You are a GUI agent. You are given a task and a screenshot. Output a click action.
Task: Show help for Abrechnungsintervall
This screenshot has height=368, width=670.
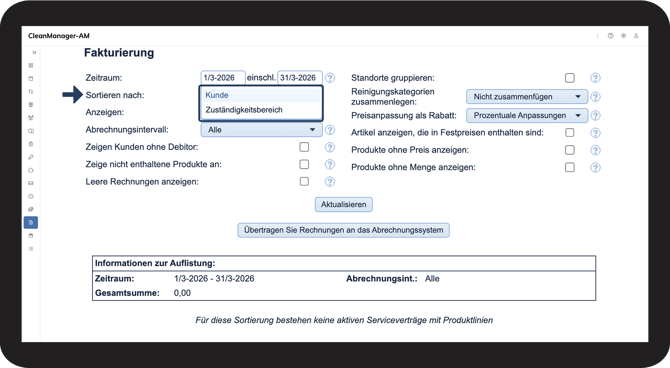(330, 130)
